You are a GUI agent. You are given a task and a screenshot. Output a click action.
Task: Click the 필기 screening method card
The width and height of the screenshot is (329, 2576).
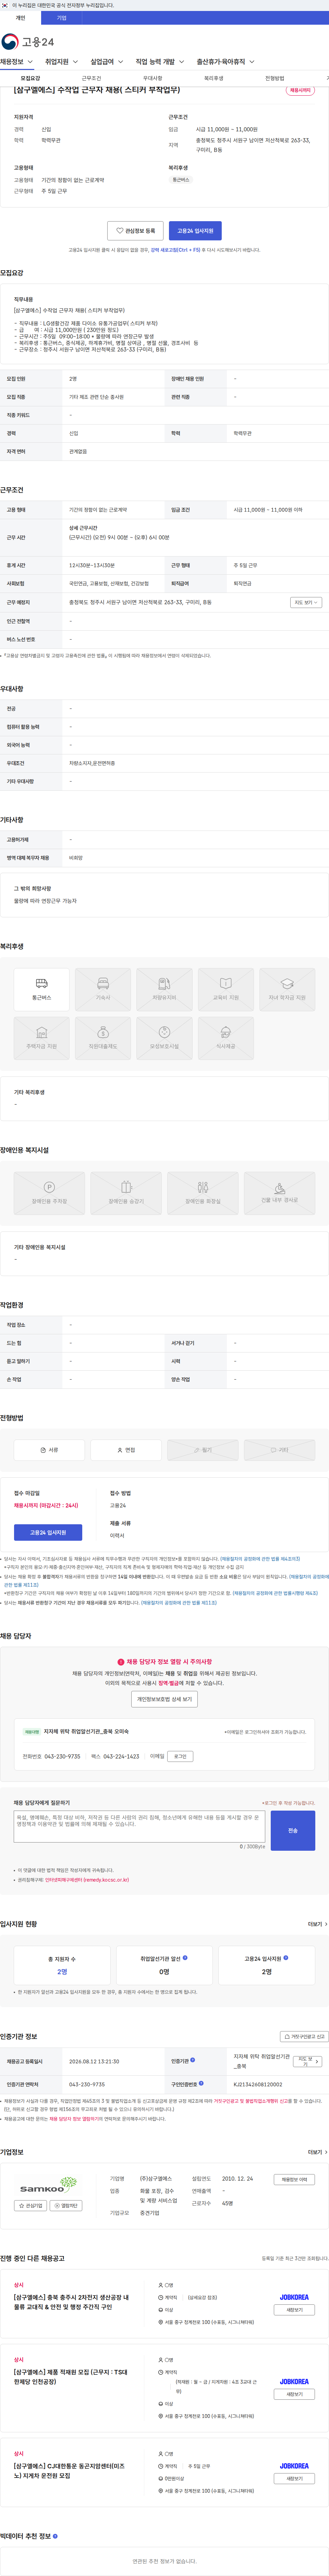203,1449
